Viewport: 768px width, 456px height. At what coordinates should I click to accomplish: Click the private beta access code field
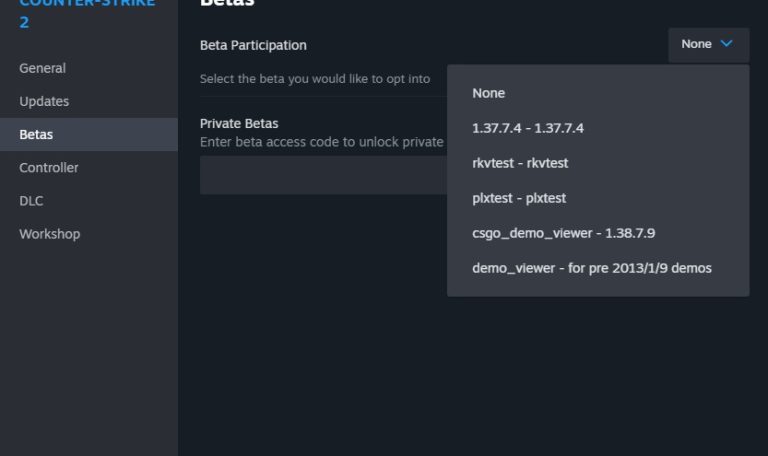pyautogui.click(x=322, y=175)
